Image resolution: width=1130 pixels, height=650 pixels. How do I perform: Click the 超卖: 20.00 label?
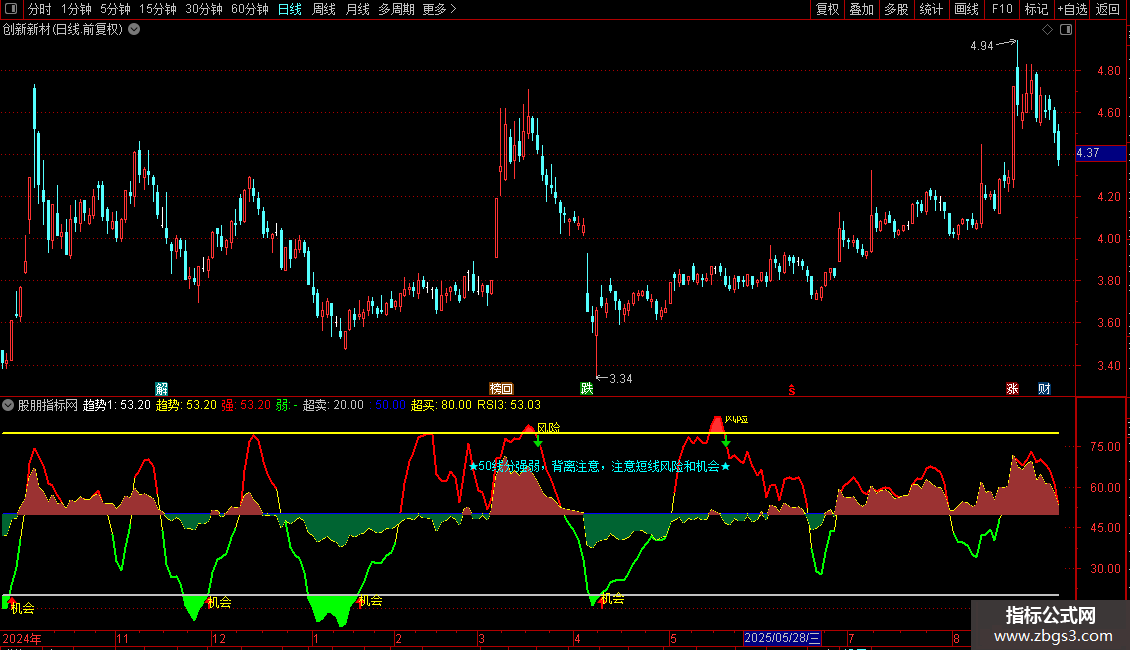click(x=333, y=405)
